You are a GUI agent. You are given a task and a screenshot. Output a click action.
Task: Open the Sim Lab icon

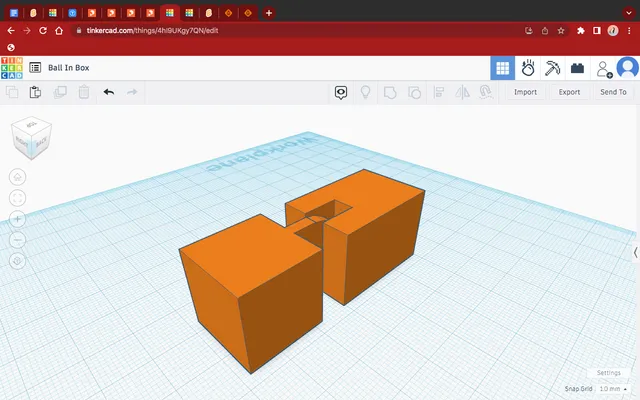(528, 68)
